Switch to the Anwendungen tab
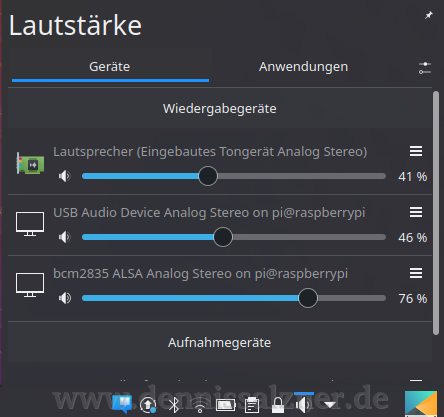 (304, 67)
